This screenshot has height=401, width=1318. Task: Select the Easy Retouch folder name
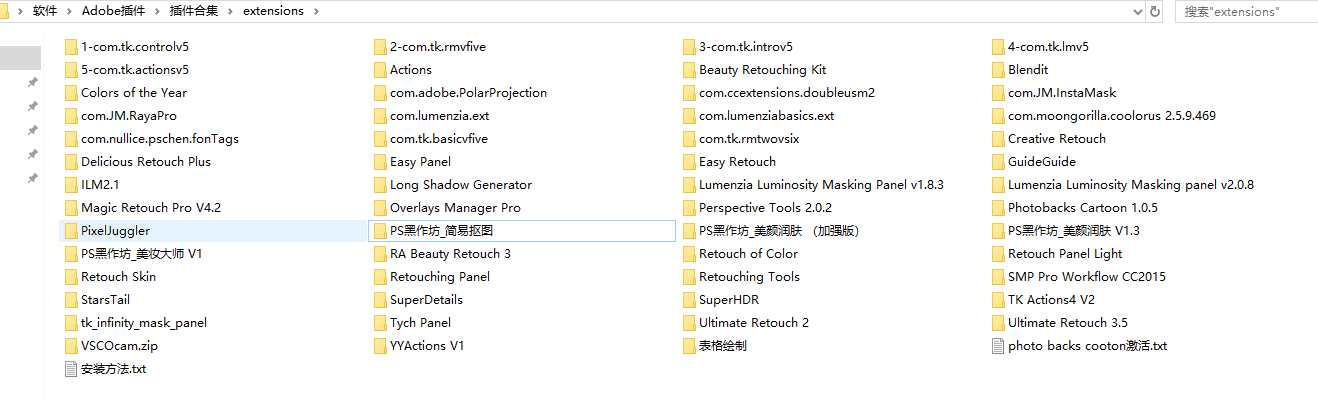pyautogui.click(x=737, y=162)
